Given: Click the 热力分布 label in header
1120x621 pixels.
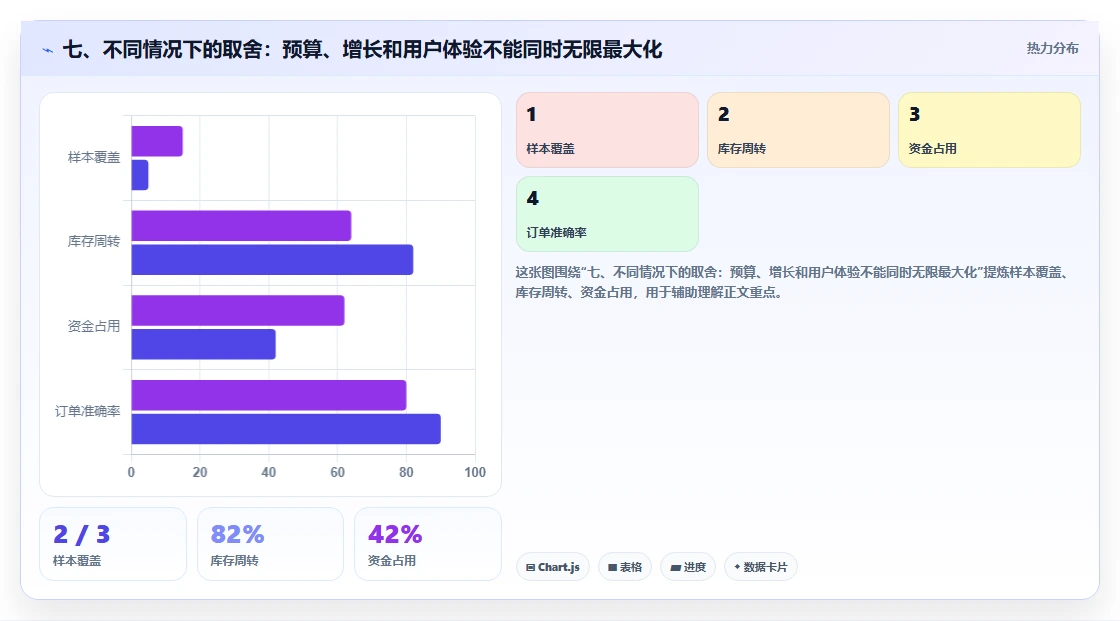Looking at the screenshot, I should click(x=1052, y=49).
